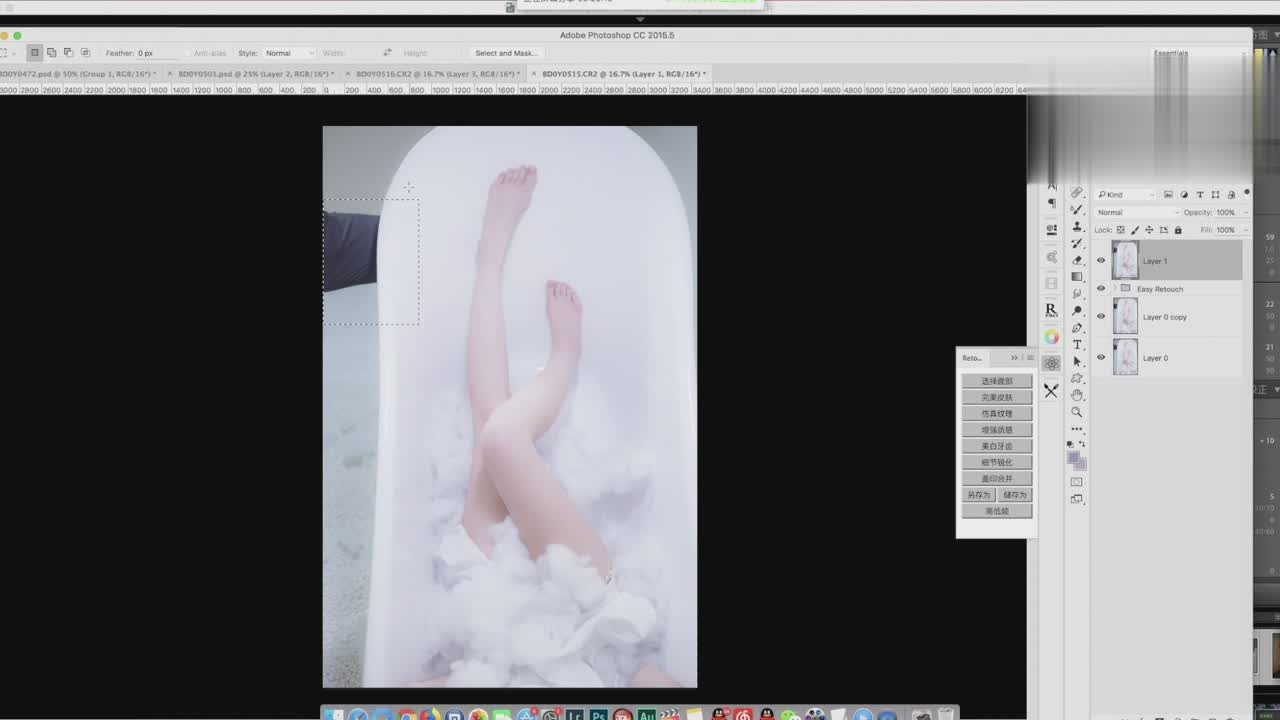The height and width of the screenshot is (720, 1280).
Task: Select the Path Selection arrow tool
Action: click(x=1077, y=361)
